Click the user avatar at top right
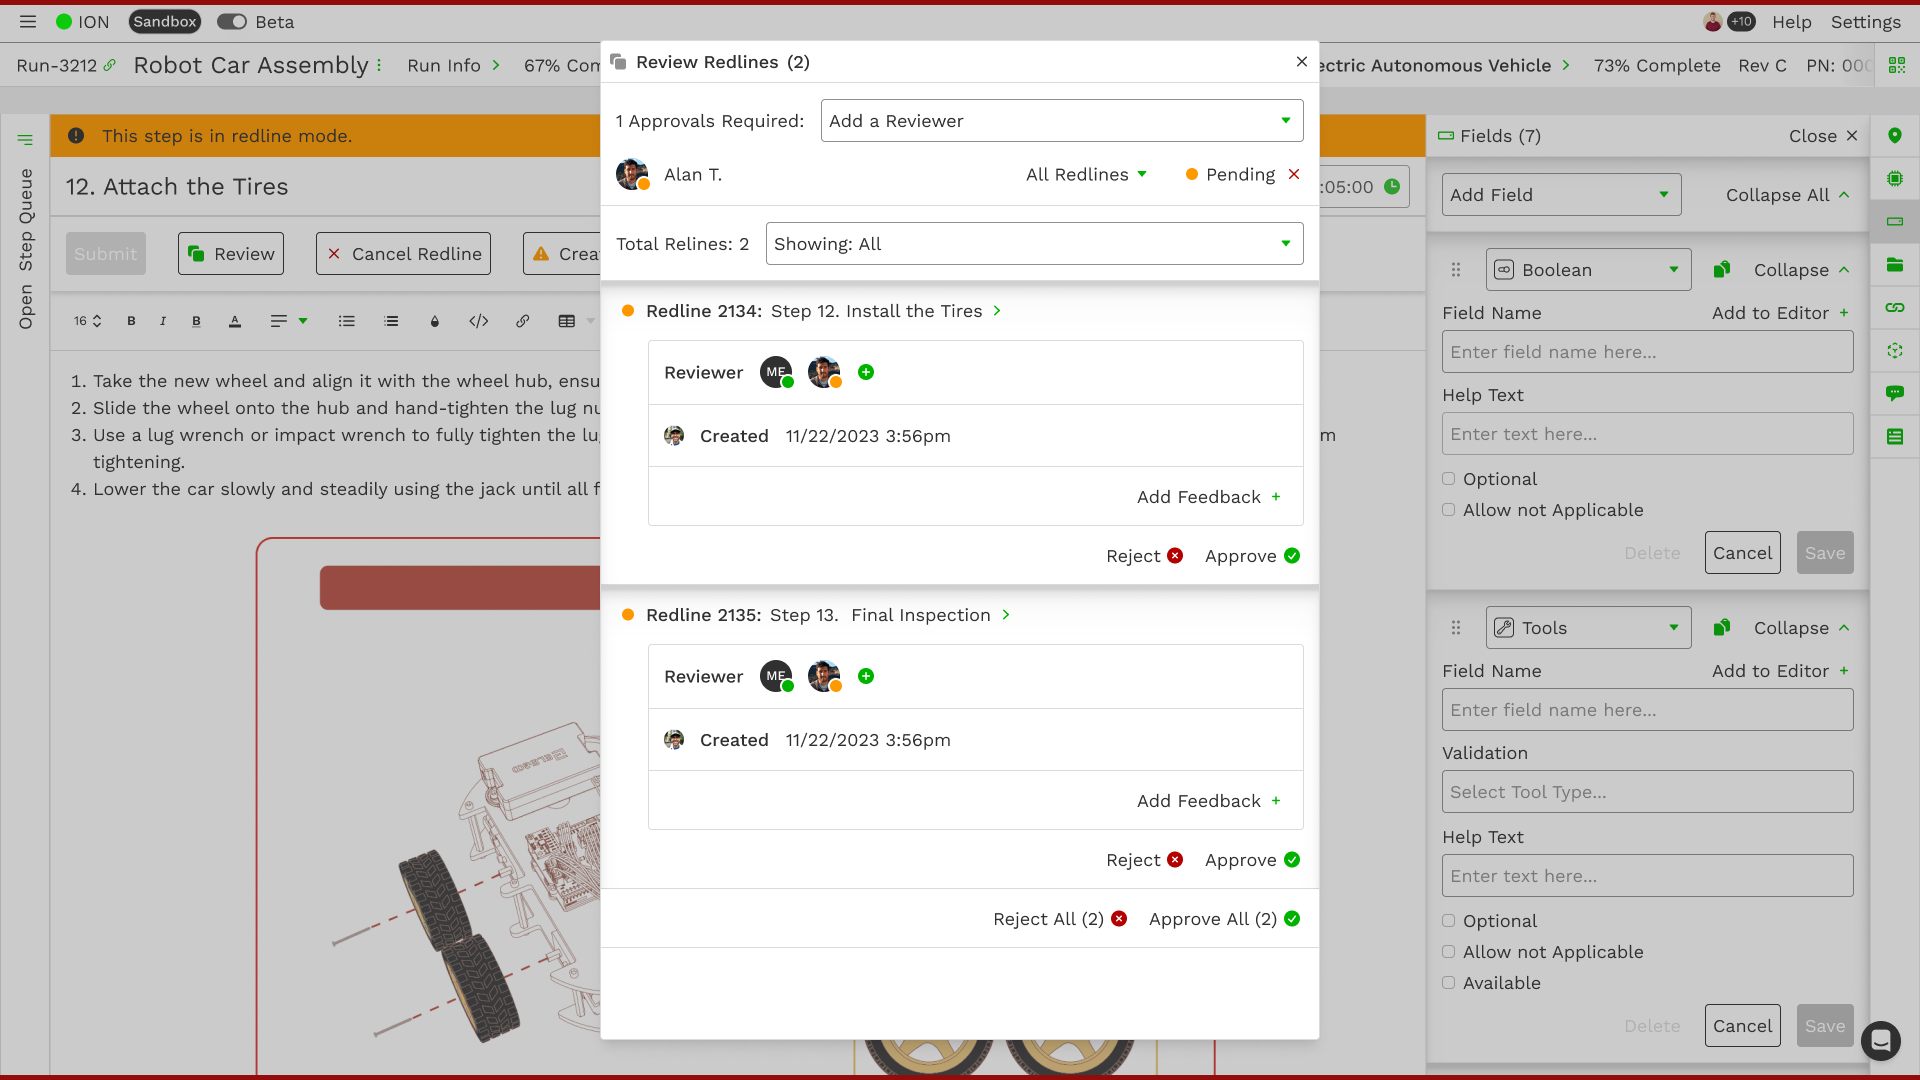The height and width of the screenshot is (1080, 1920). coord(1713,21)
